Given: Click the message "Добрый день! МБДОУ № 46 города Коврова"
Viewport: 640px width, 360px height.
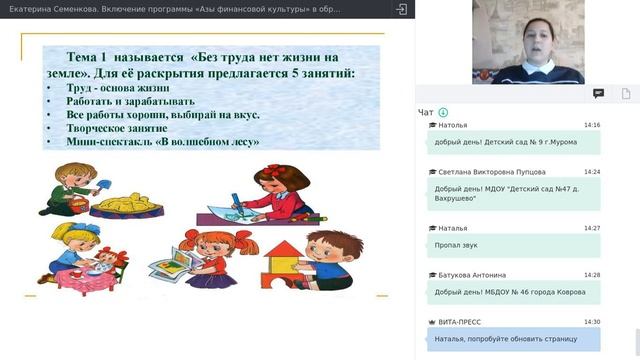Looking at the screenshot, I should pyautogui.click(x=513, y=293).
